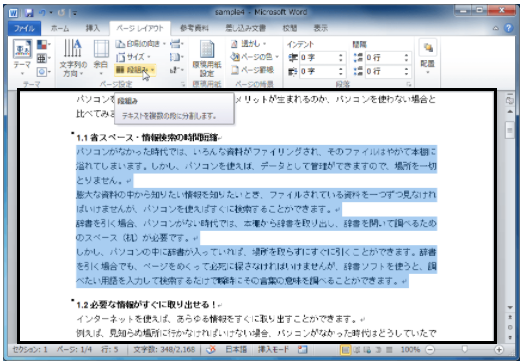This screenshot has width=521, height=361.
Task: Switch to the 参考資料 tab
Action: pyautogui.click(x=194, y=28)
